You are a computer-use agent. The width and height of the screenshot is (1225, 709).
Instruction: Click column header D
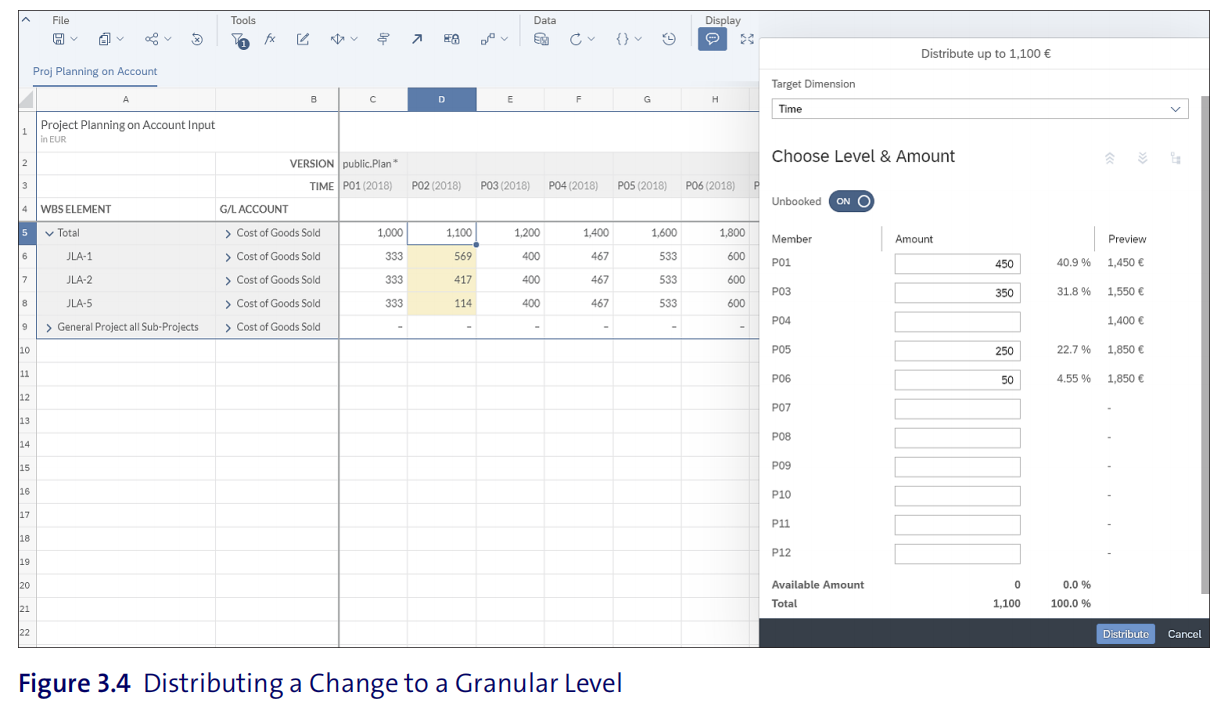[442, 99]
